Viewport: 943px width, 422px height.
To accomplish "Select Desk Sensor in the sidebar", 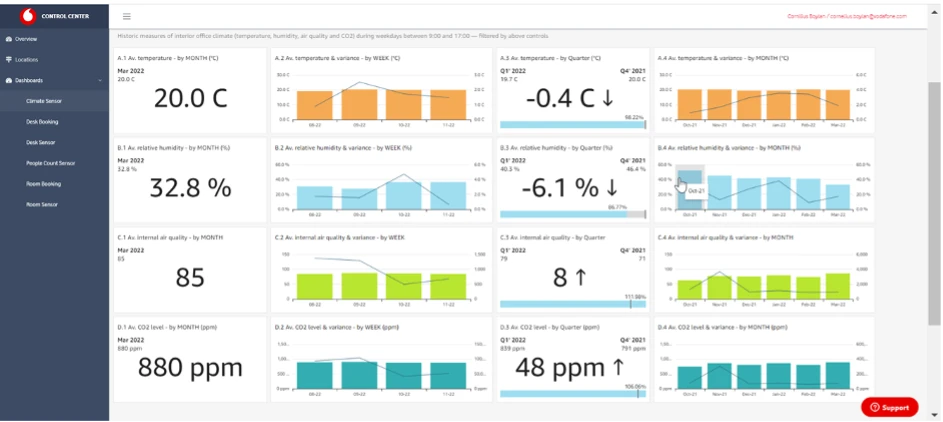I will (40, 142).
